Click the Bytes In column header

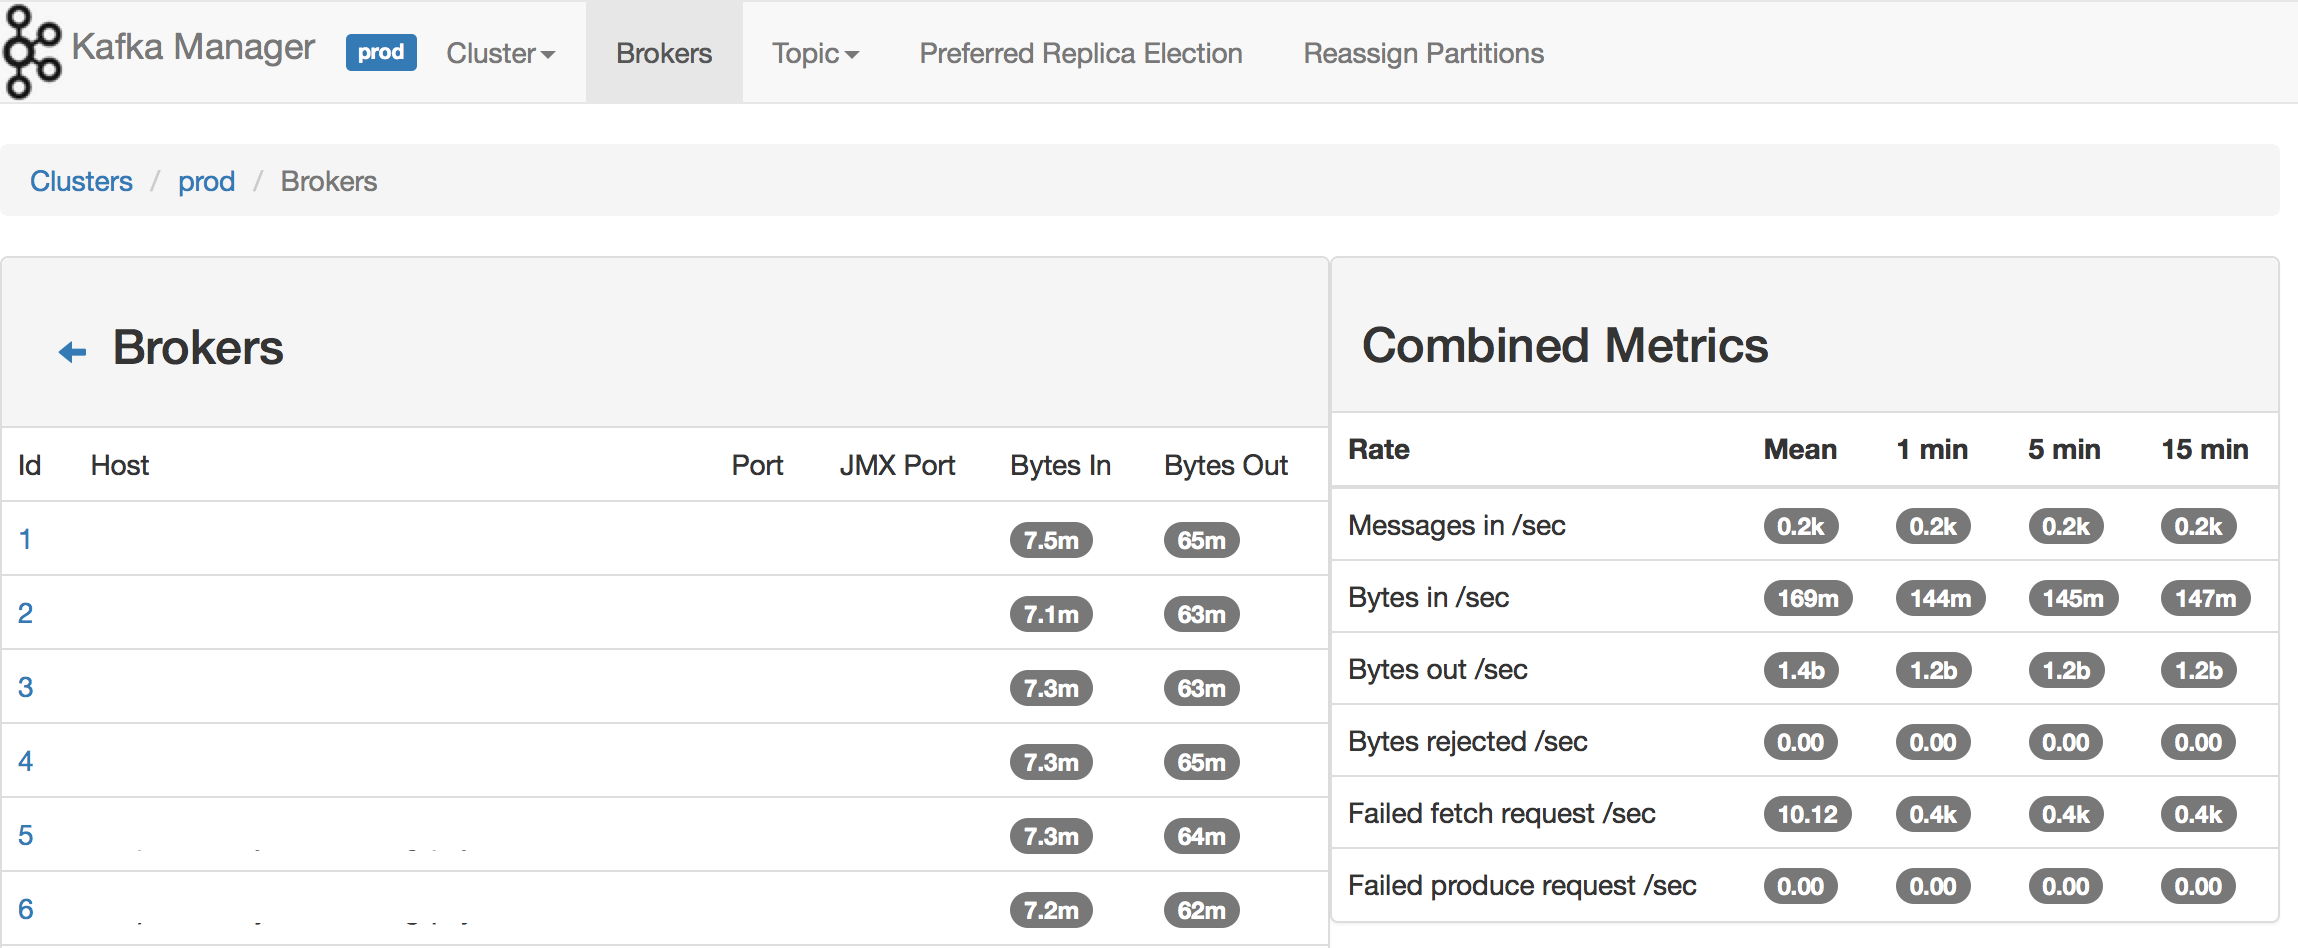click(x=1060, y=465)
